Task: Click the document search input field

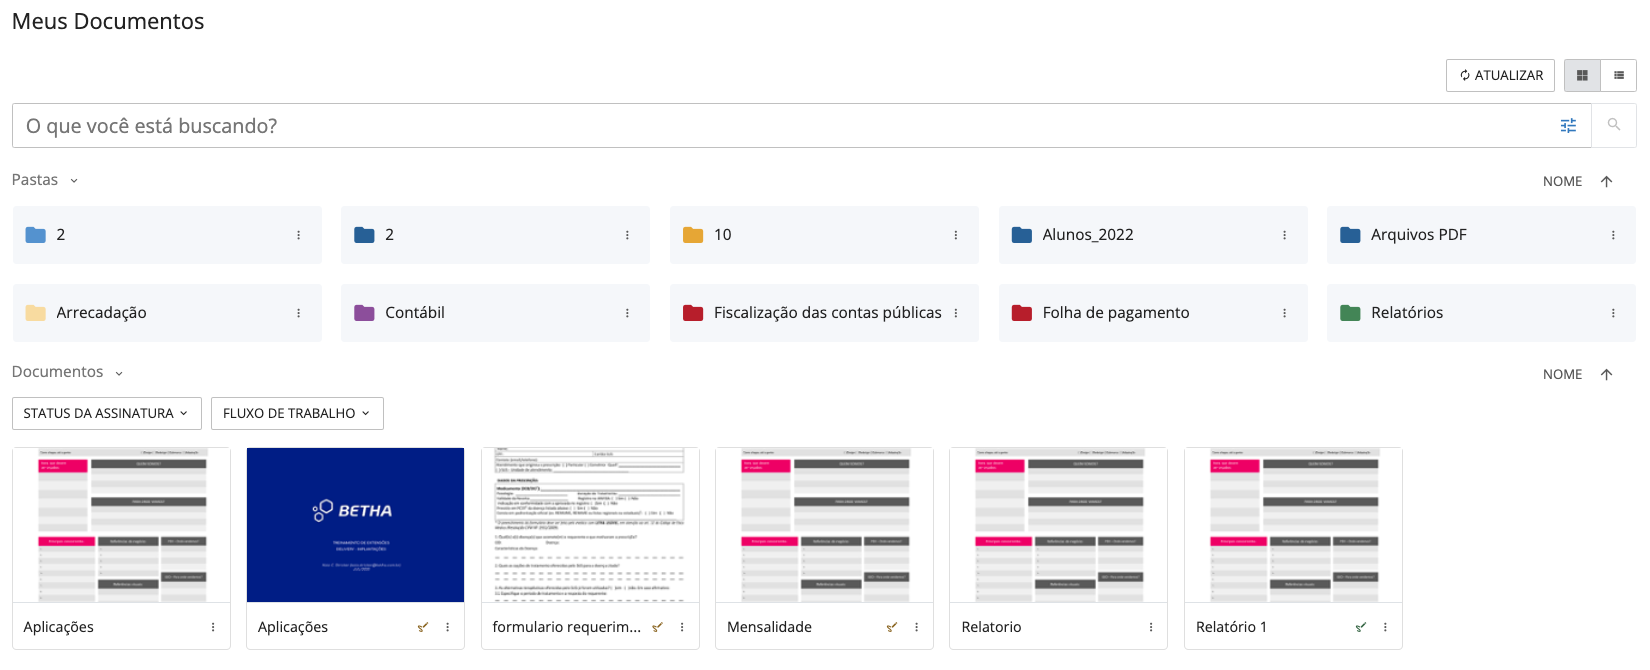Action: point(780,126)
